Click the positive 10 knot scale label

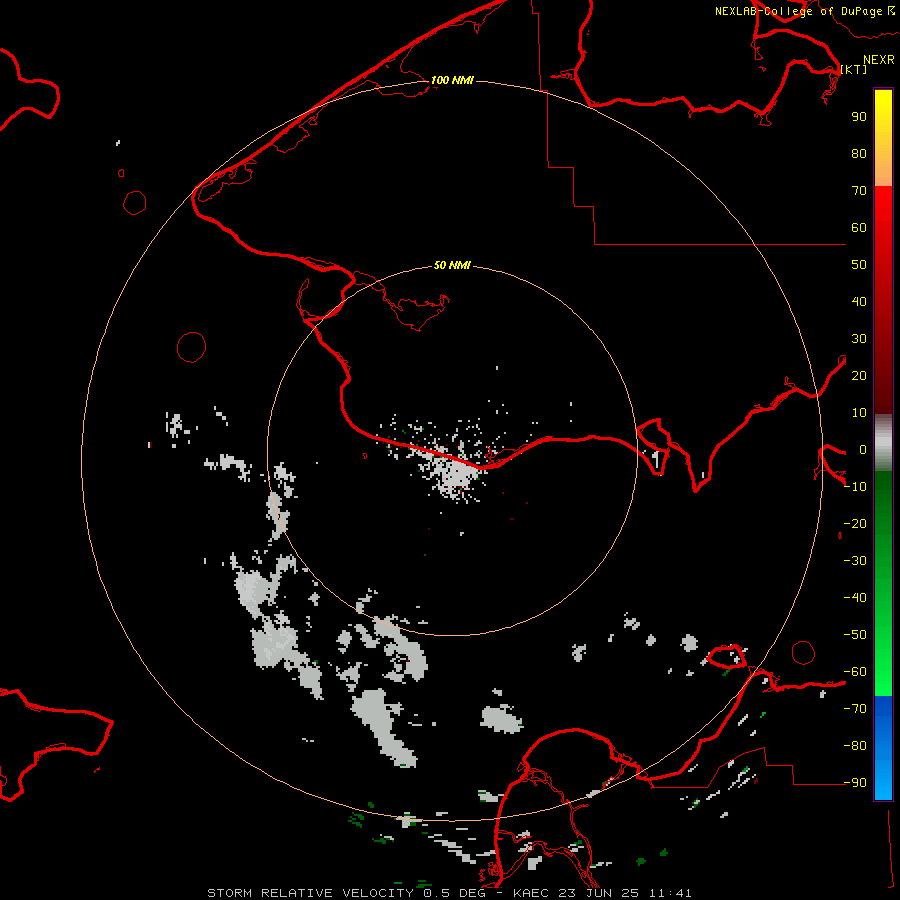click(x=859, y=413)
